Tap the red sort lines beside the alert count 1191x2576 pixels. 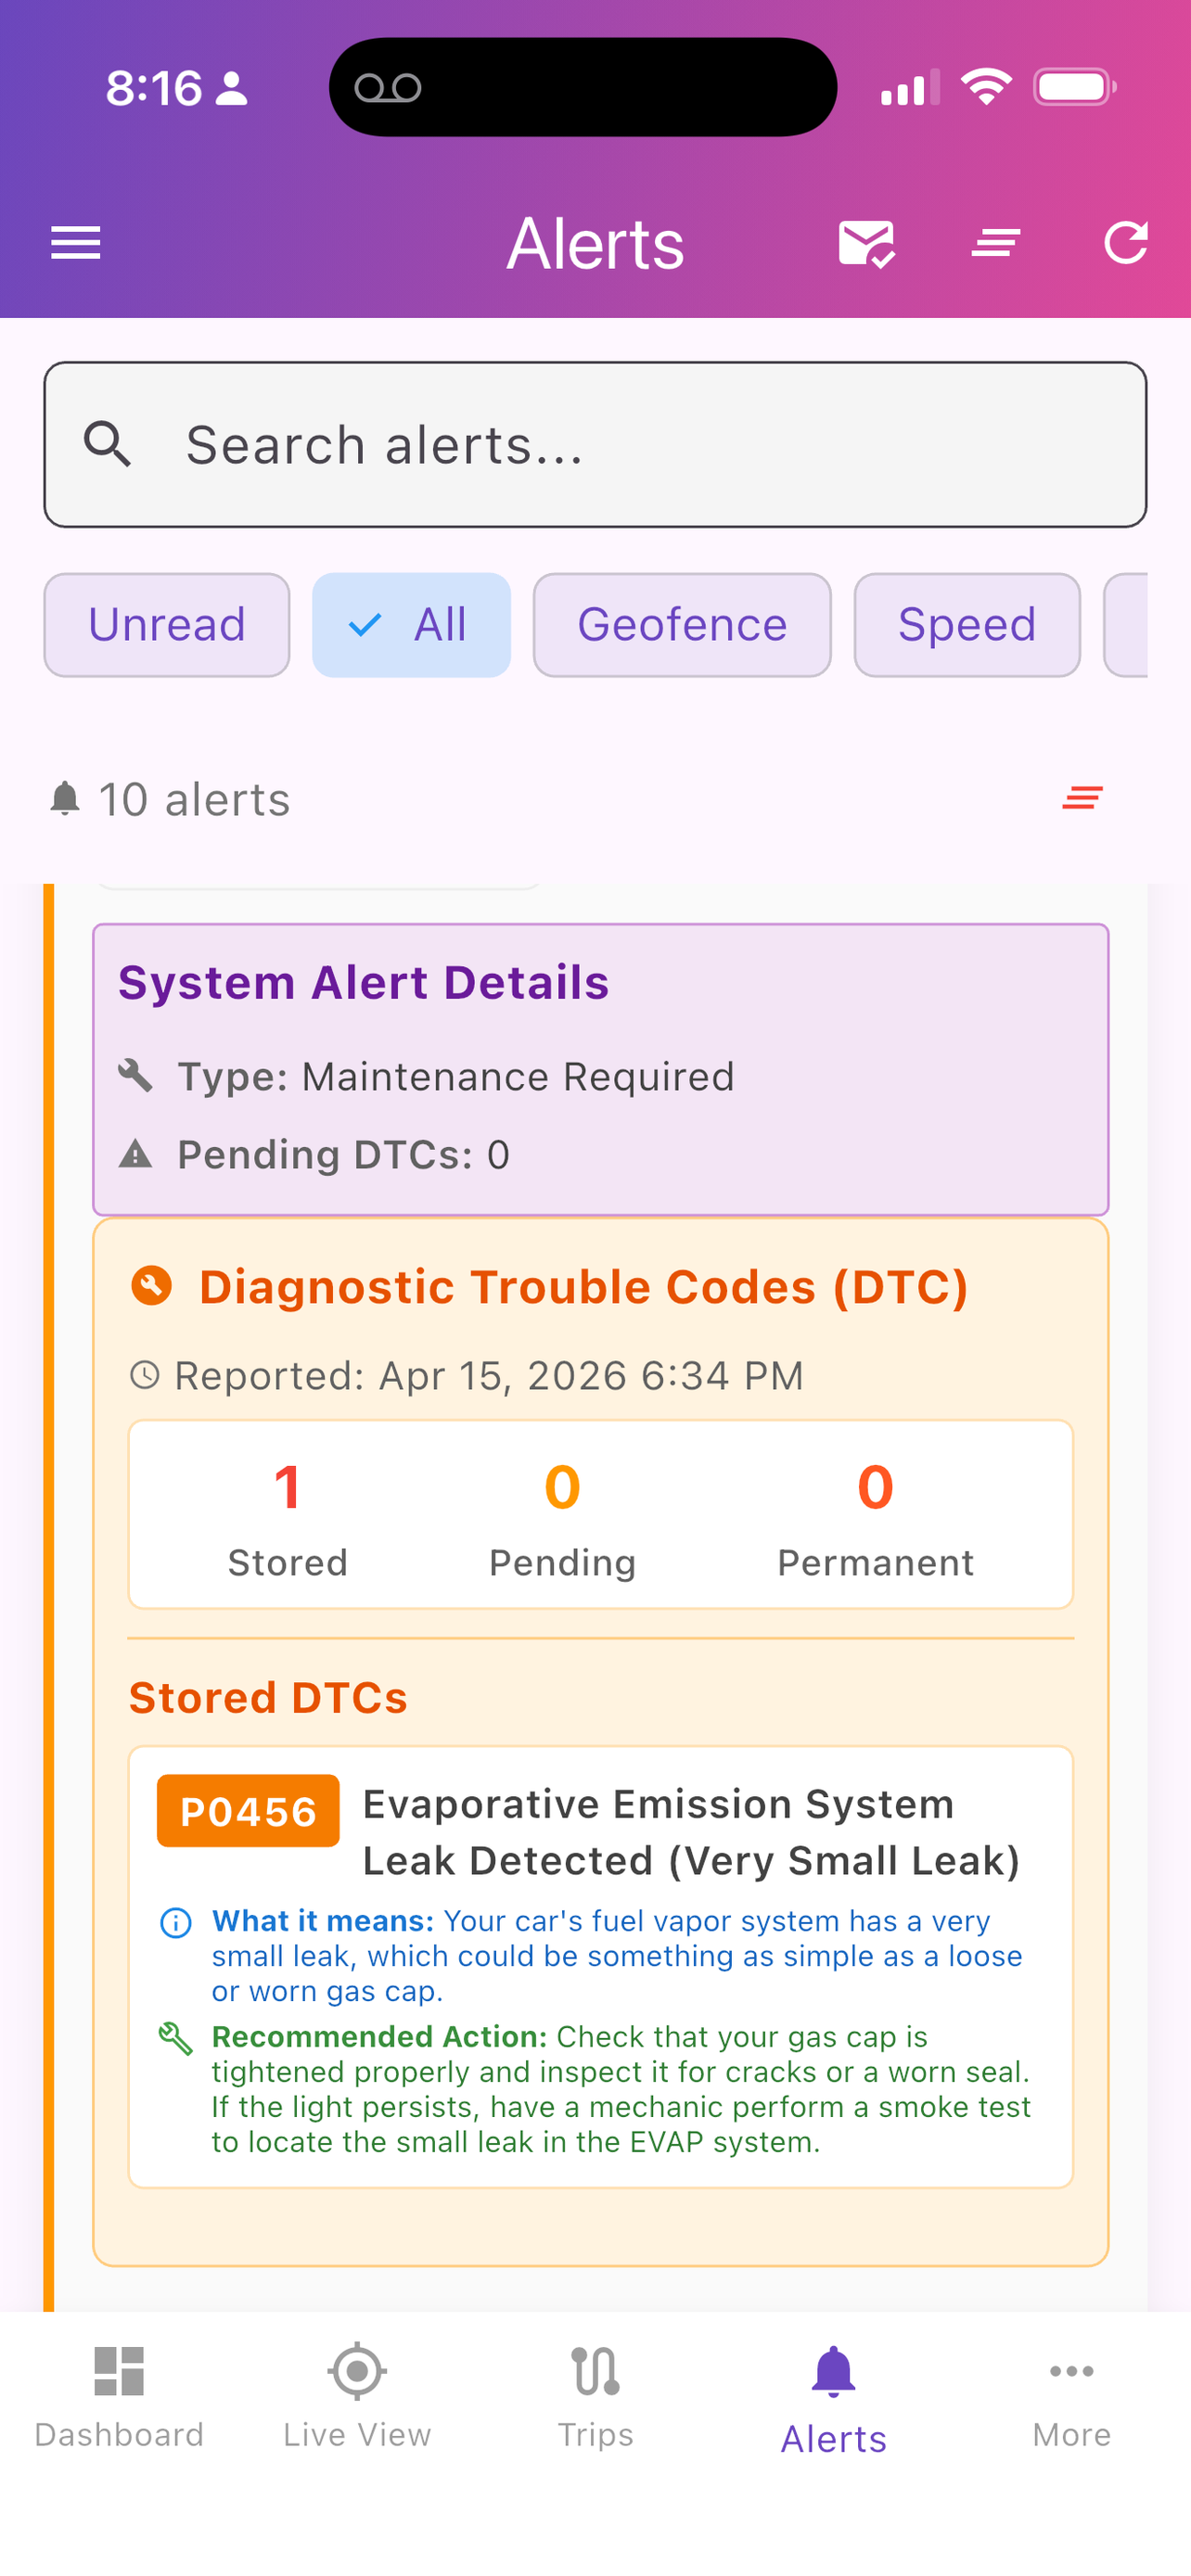[1082, 798]
